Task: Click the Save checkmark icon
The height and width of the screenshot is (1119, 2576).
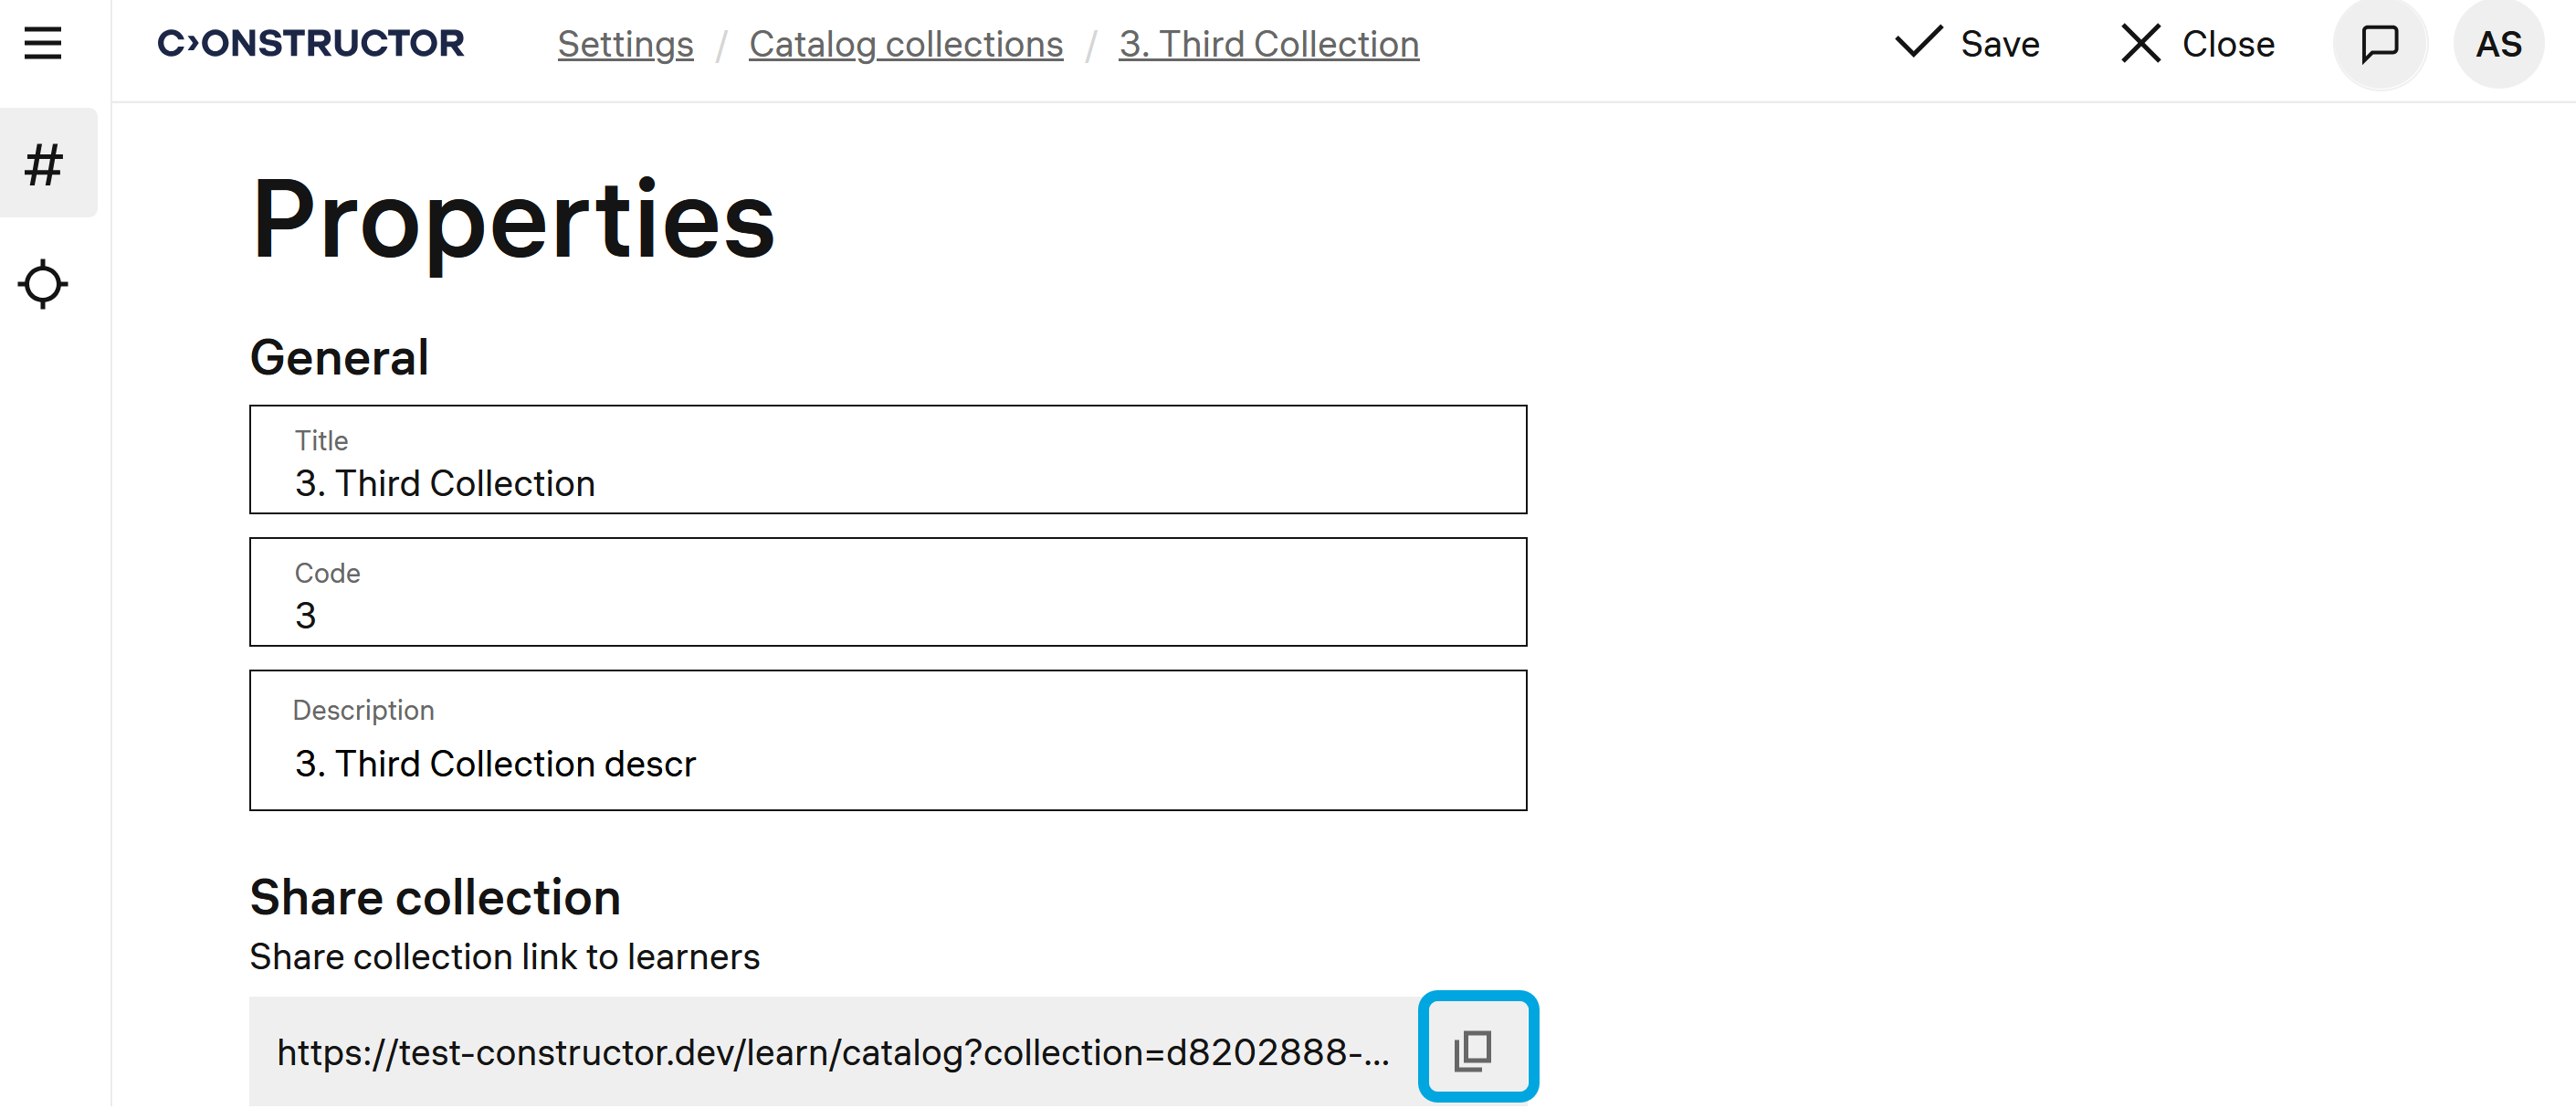Action: (1918, 43)
